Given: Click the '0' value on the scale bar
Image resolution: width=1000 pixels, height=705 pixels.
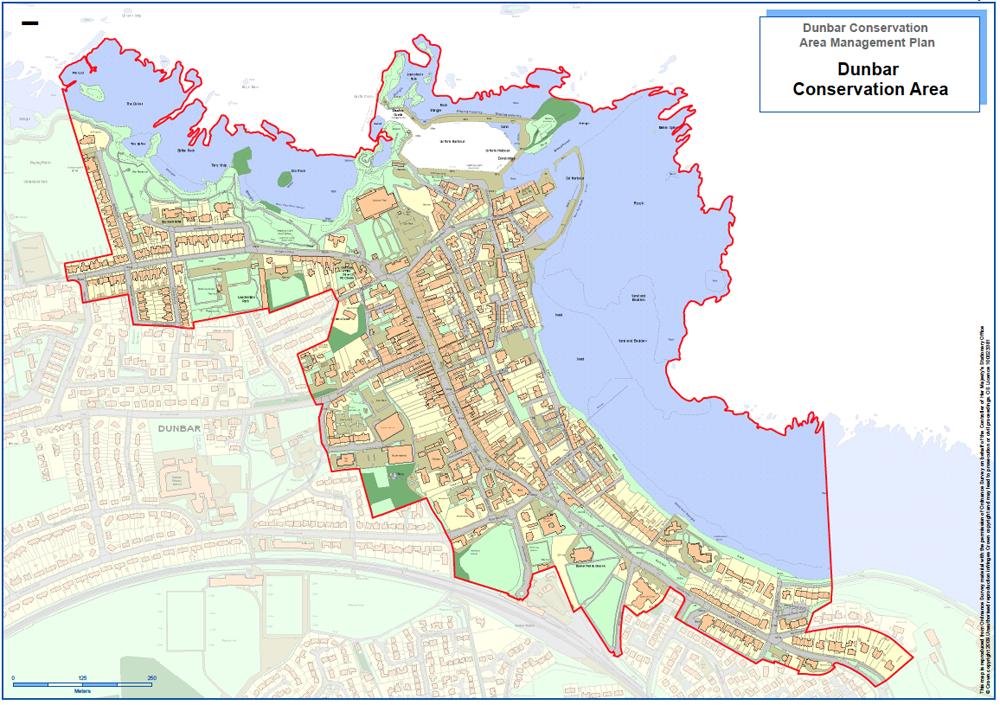Looking at the screenshot, I should (13, 678).
